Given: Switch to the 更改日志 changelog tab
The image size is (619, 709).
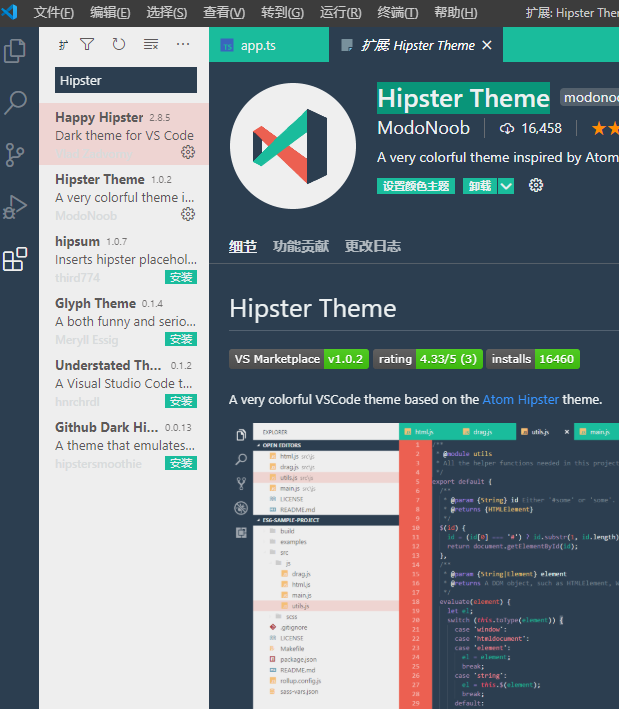Looking at the screenshot, I should tap(373, 247).
